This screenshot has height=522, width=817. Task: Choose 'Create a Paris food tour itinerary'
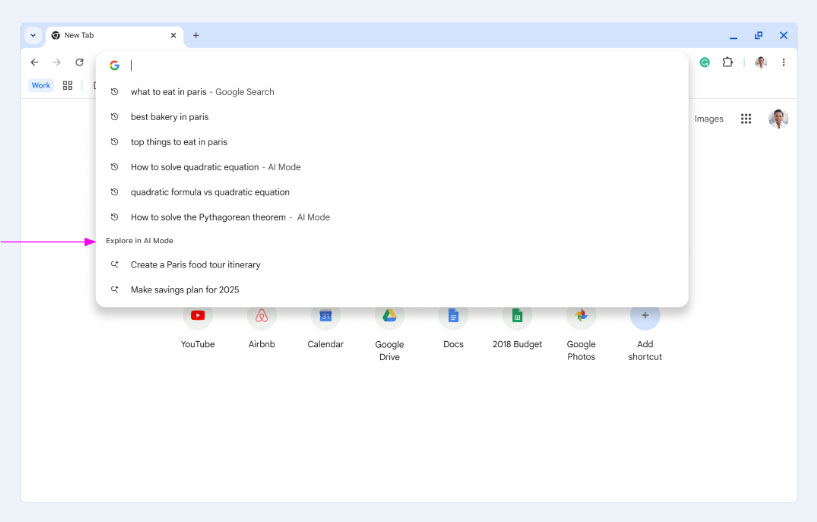point(392,265)
